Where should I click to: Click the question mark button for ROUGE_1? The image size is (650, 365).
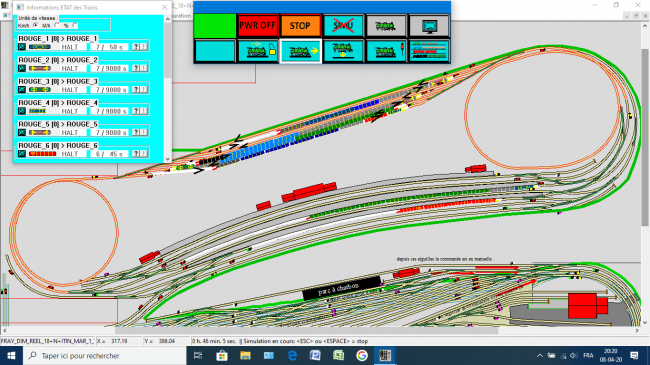(136, 47)
